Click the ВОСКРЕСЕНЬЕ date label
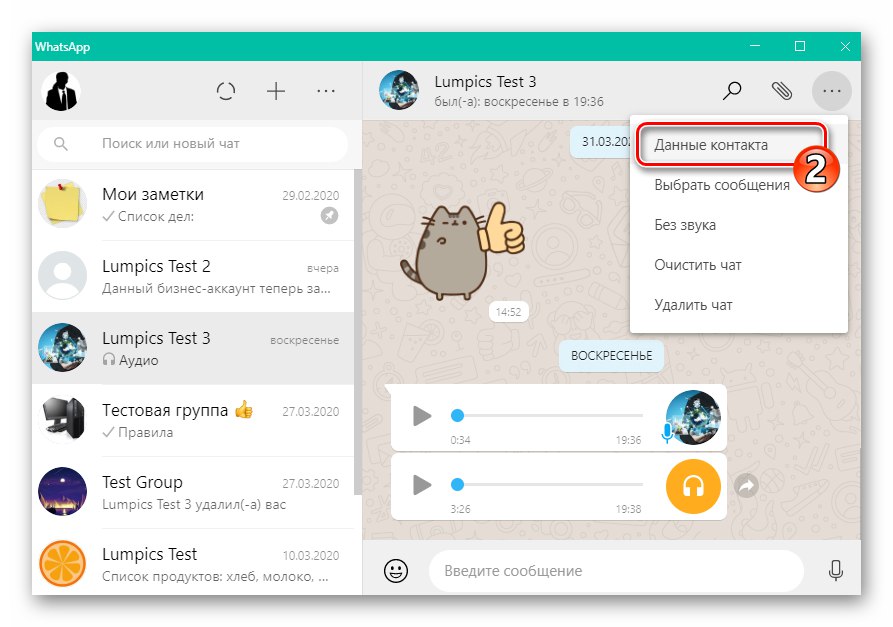The height and width of the screenshot is (627, 893). 611,356
